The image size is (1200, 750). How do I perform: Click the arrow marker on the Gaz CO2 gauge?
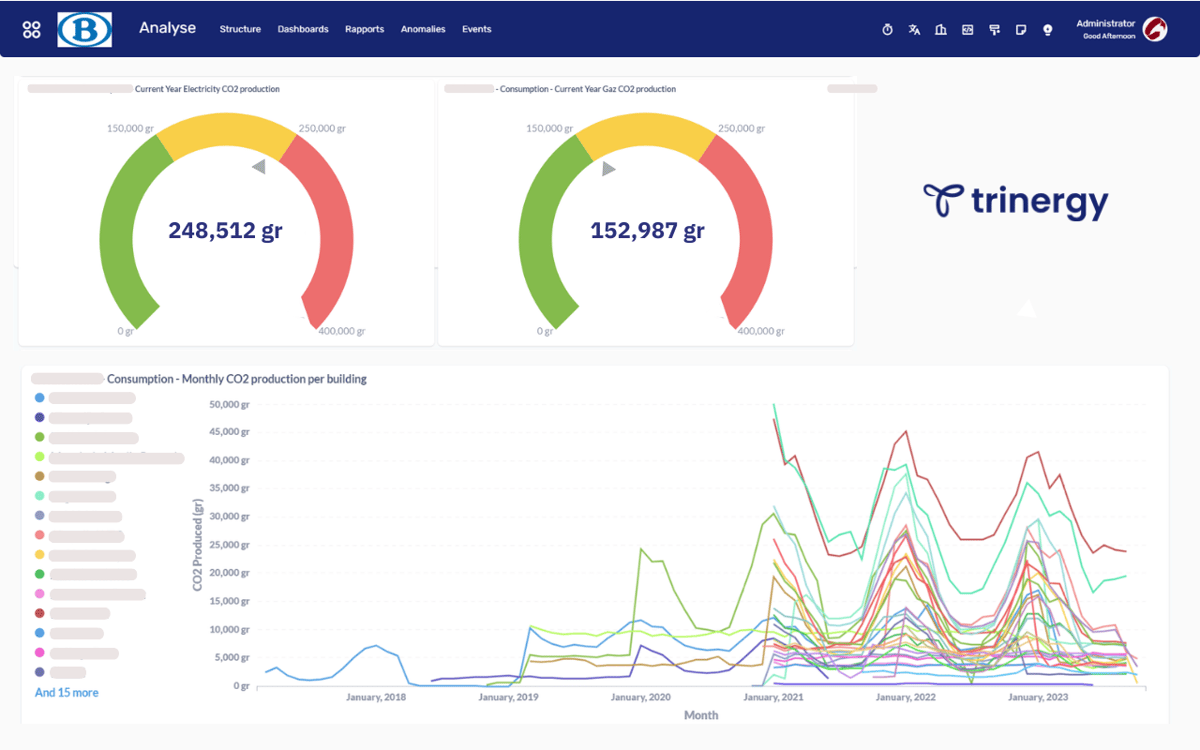coord(607,168)
